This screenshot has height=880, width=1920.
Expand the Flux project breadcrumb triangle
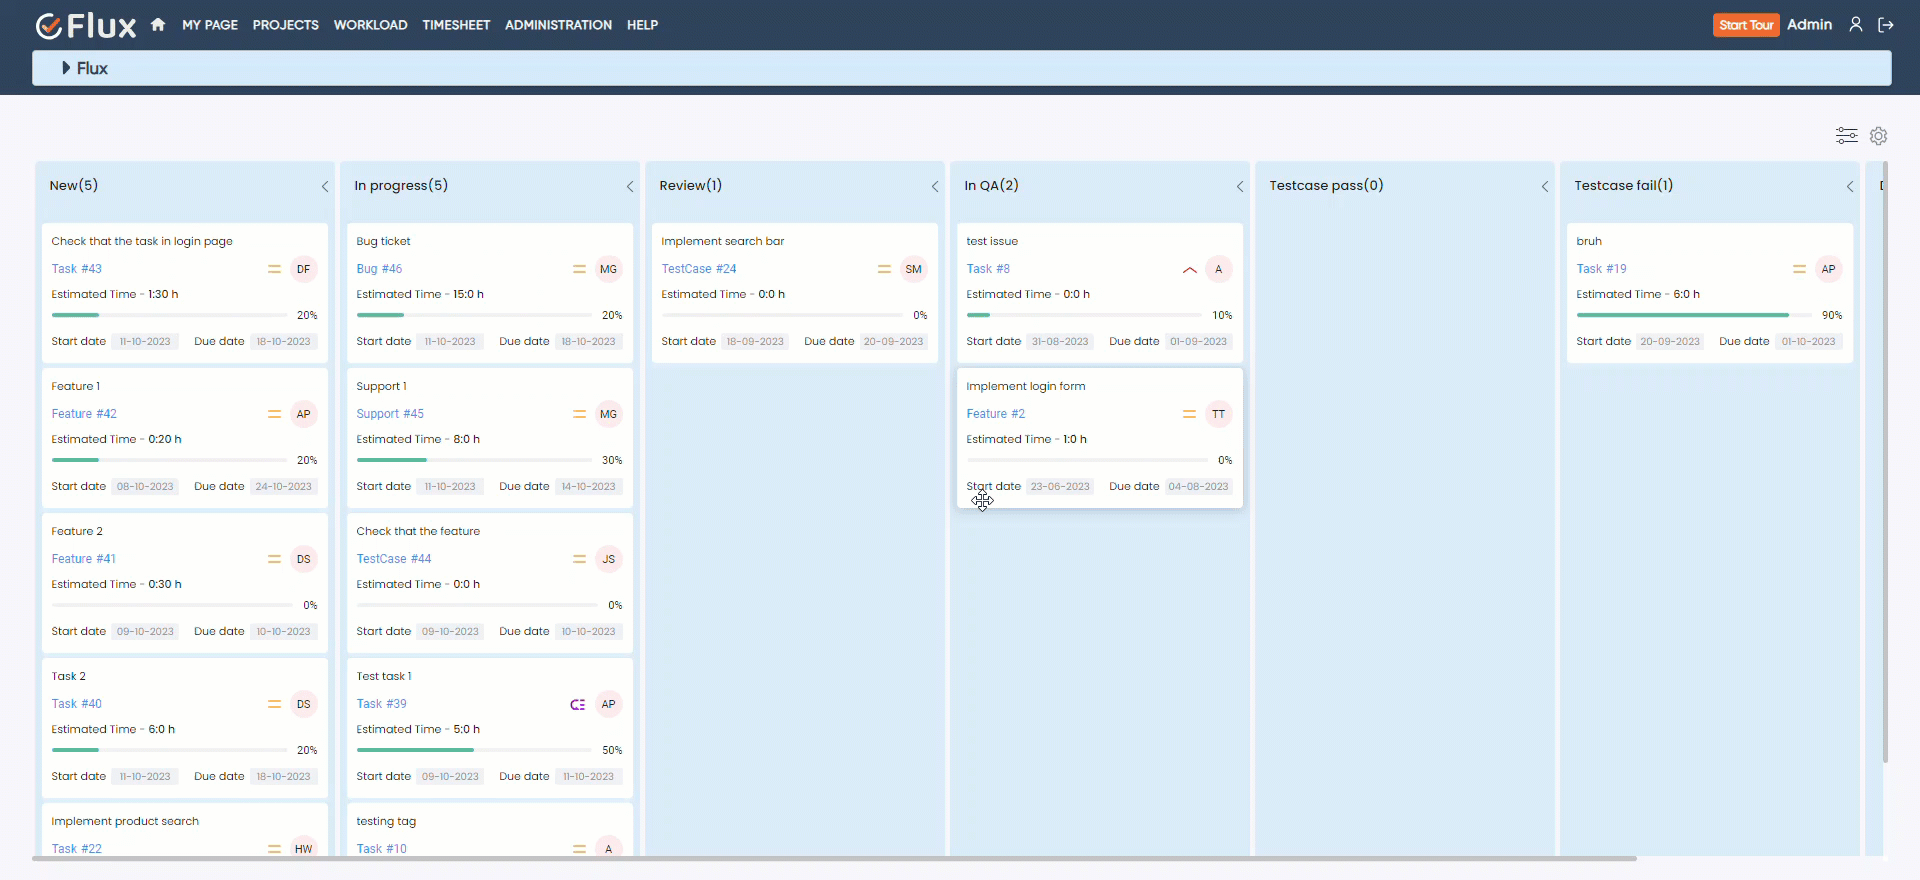pyautogui.click(x=66, y=68)
